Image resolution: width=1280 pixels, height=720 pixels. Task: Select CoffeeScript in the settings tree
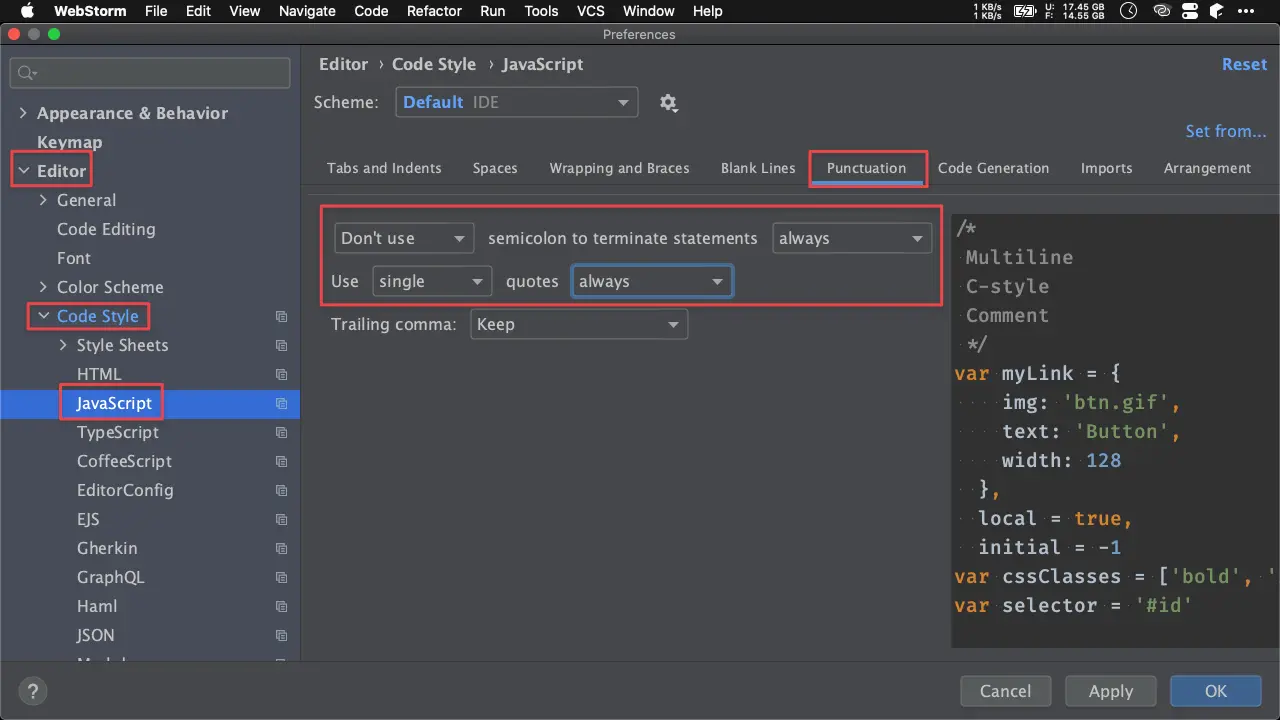coord(124,462)
